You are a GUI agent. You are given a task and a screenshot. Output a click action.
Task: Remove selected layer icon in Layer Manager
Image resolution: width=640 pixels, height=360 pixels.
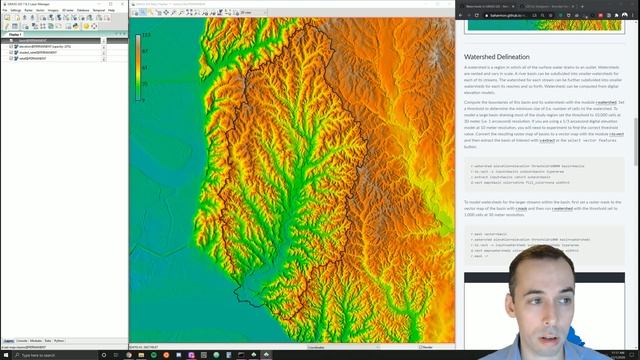pos(107,18)
